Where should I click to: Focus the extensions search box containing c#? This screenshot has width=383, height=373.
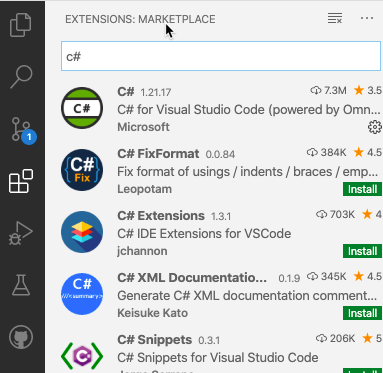pyautogui.click(x=221, y=56)
